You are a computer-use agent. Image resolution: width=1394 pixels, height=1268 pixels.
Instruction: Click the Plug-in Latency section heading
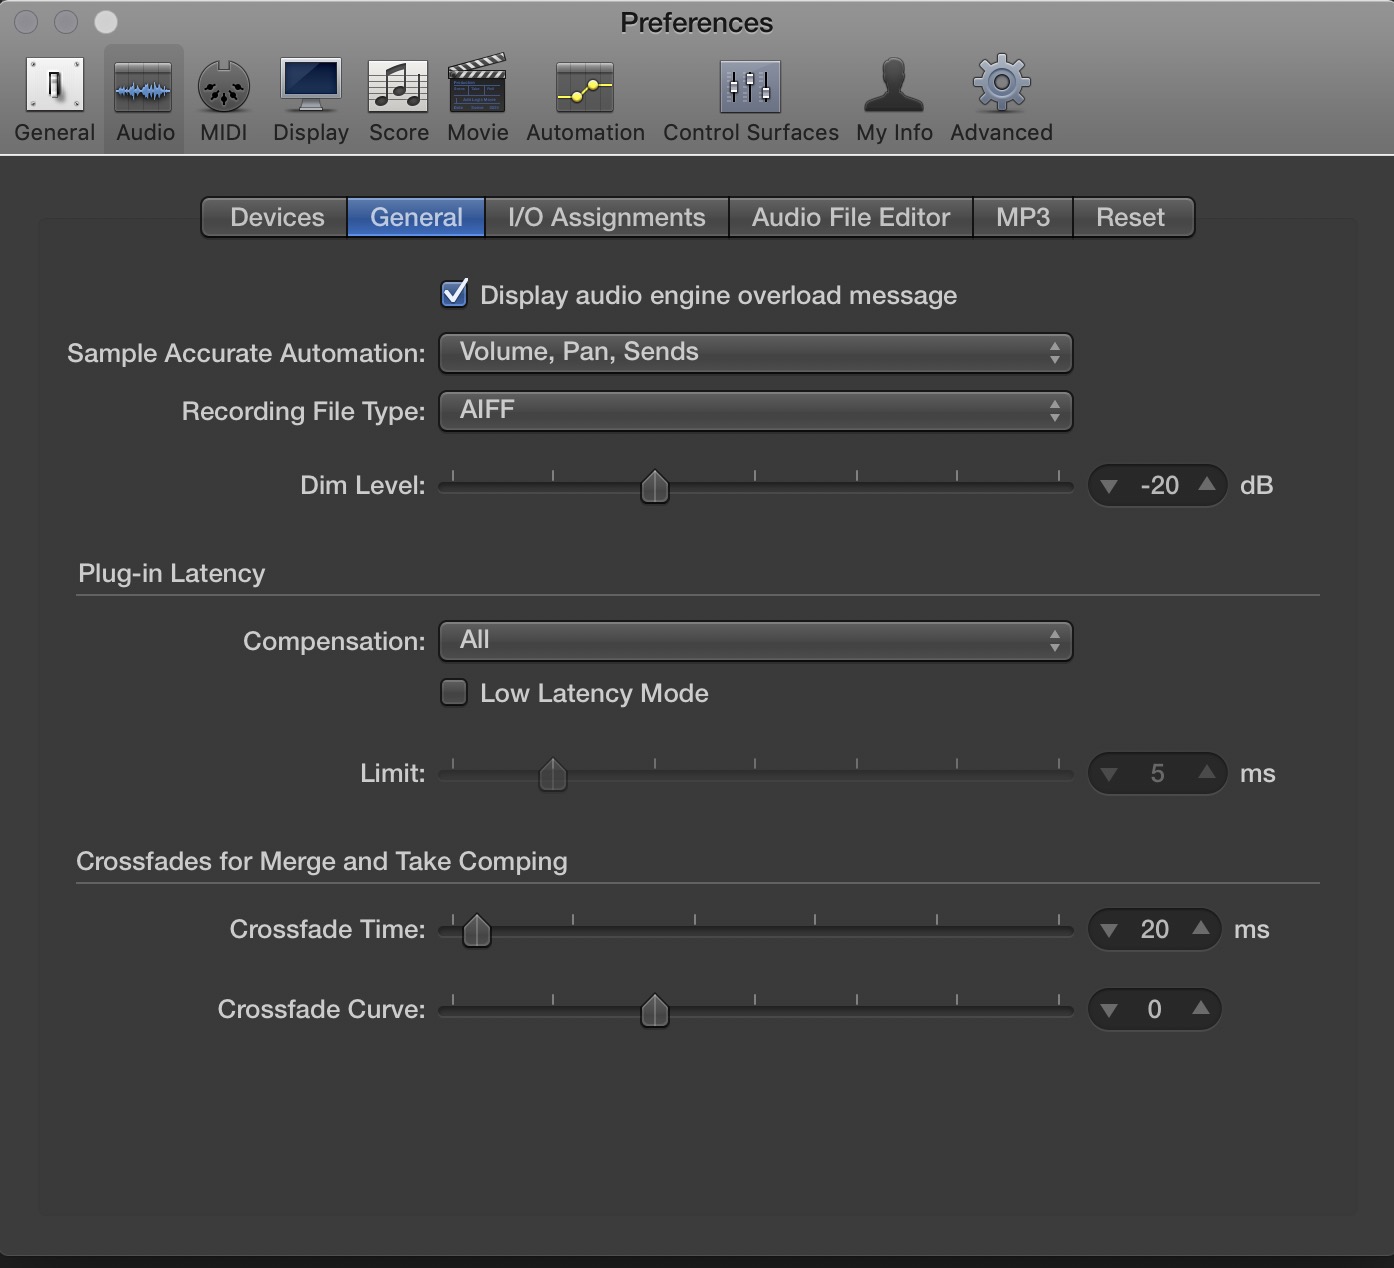[172, 573]
